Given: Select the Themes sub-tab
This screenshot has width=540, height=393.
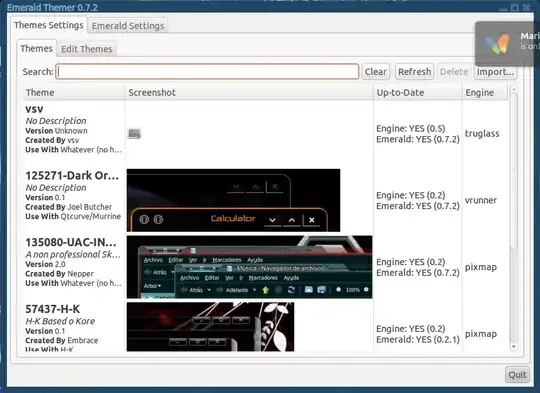Looking at the screenshot, I should [36, 49].
